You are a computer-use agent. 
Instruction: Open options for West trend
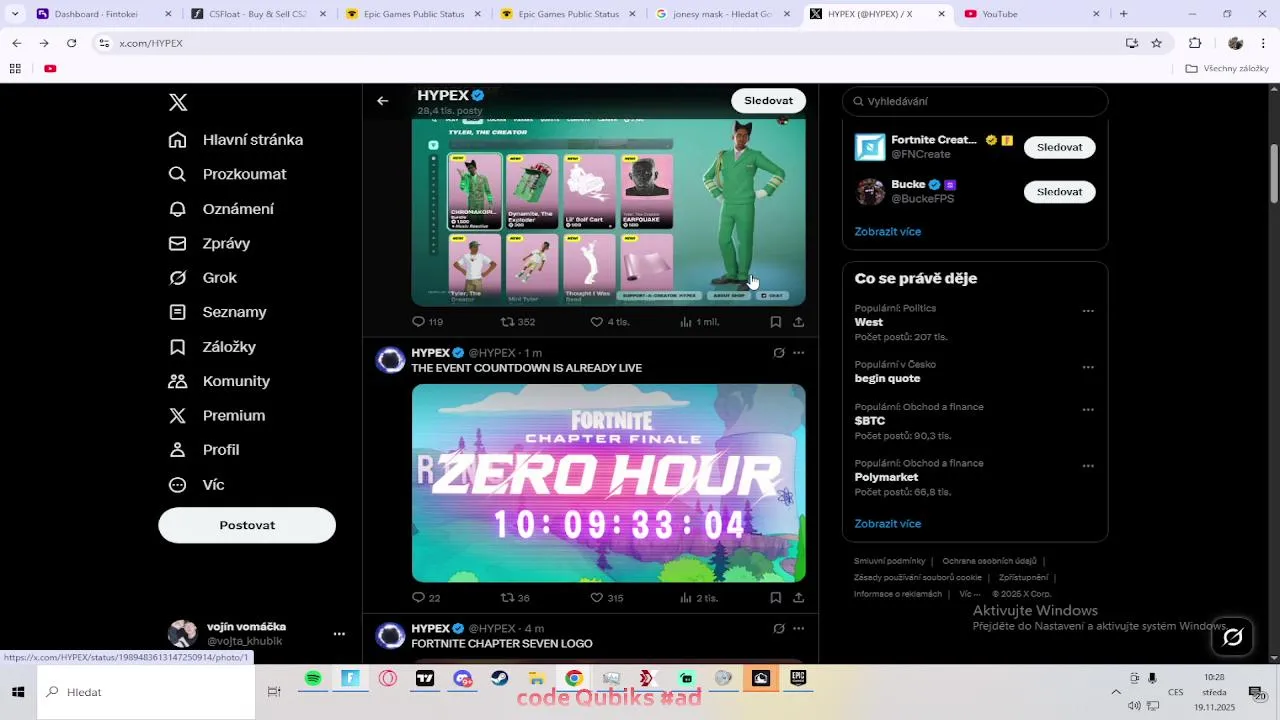[1088, 311]
